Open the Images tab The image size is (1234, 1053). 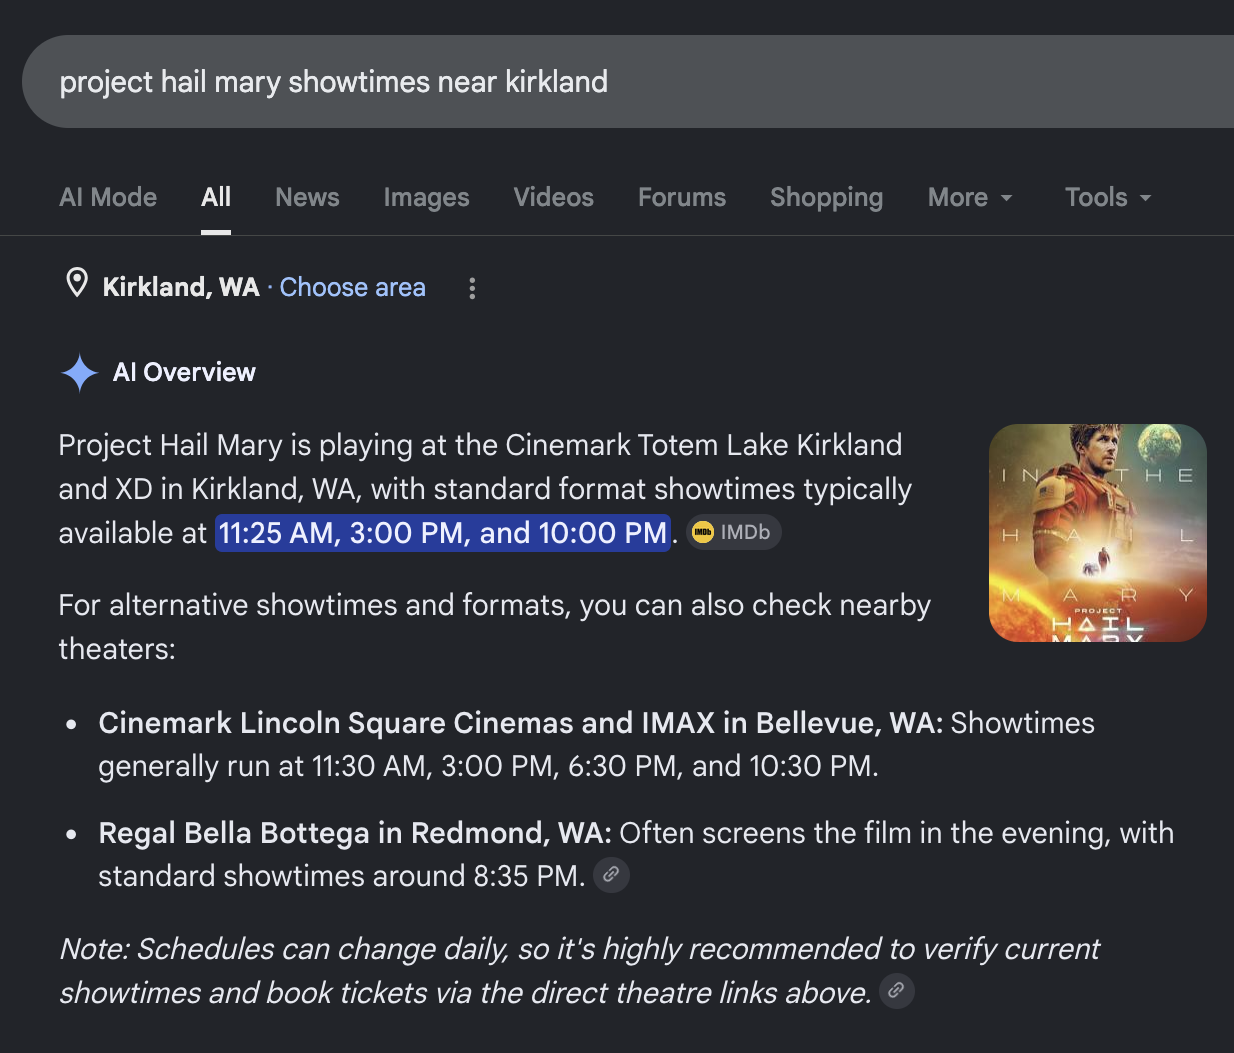(x=426, y=198)
